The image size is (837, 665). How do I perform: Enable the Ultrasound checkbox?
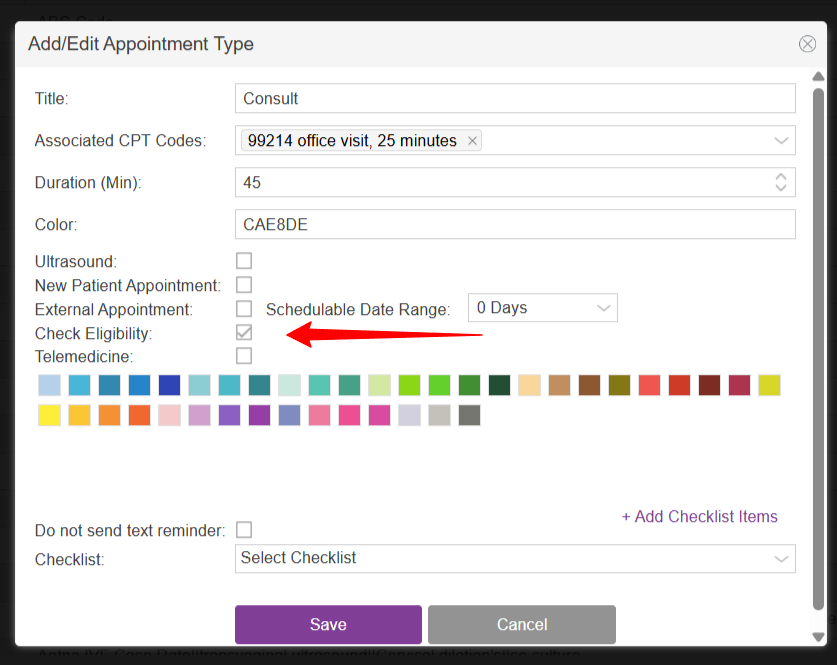[244, 261]
